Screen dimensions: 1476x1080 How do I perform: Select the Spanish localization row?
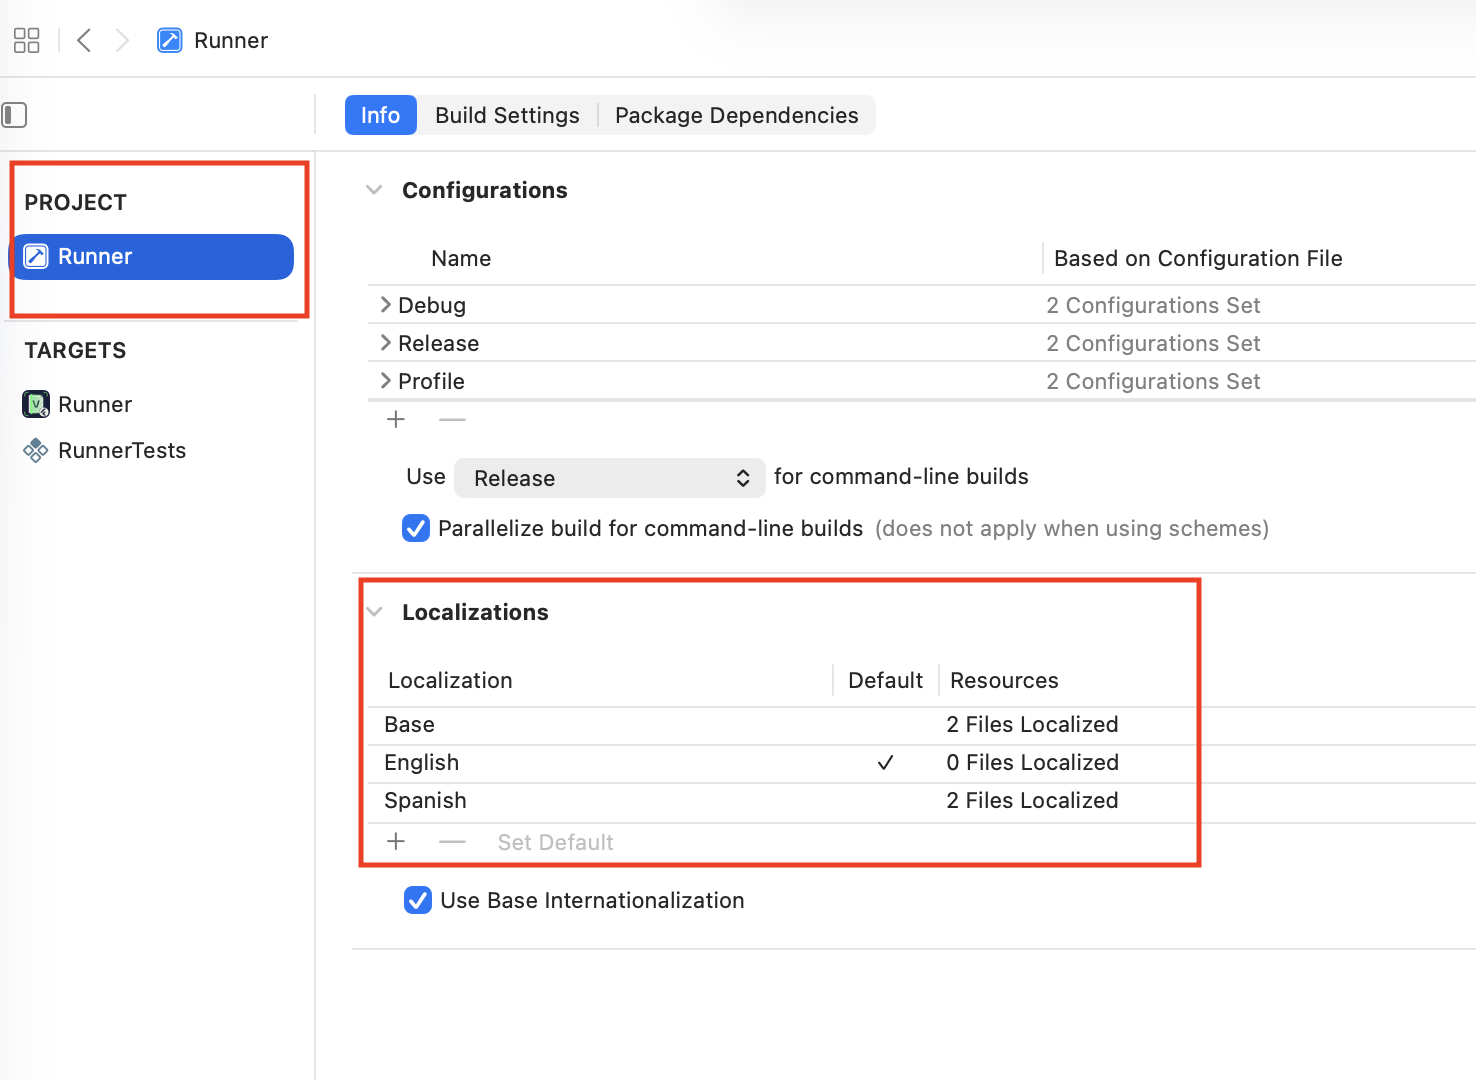point(425,800)
